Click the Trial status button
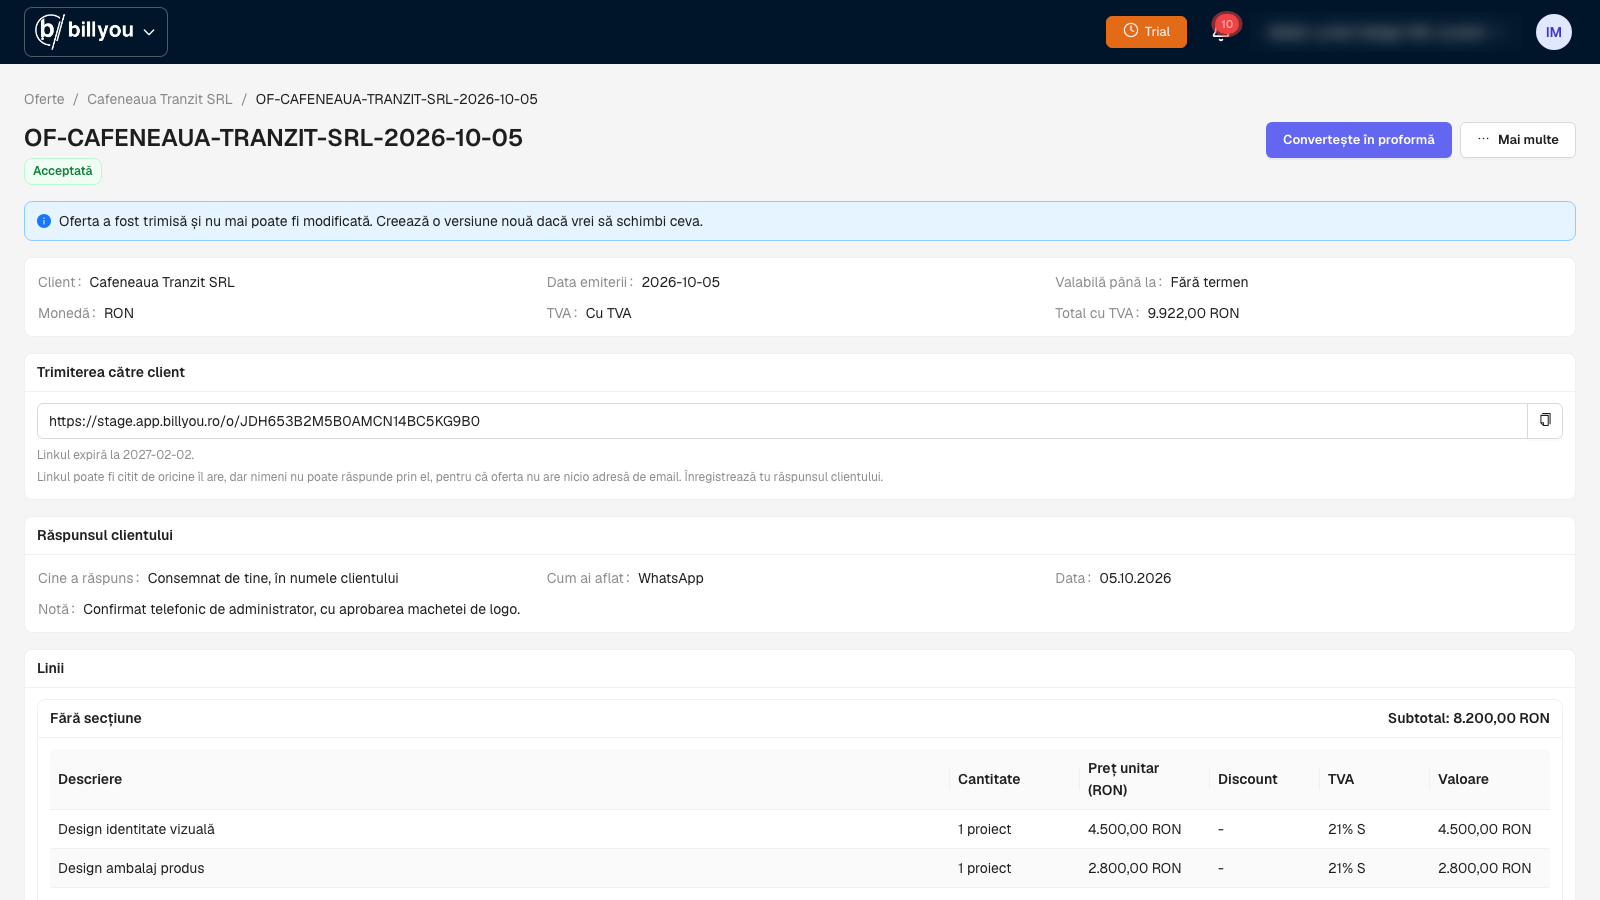The image size is (1600, 900). (1146, 32)
